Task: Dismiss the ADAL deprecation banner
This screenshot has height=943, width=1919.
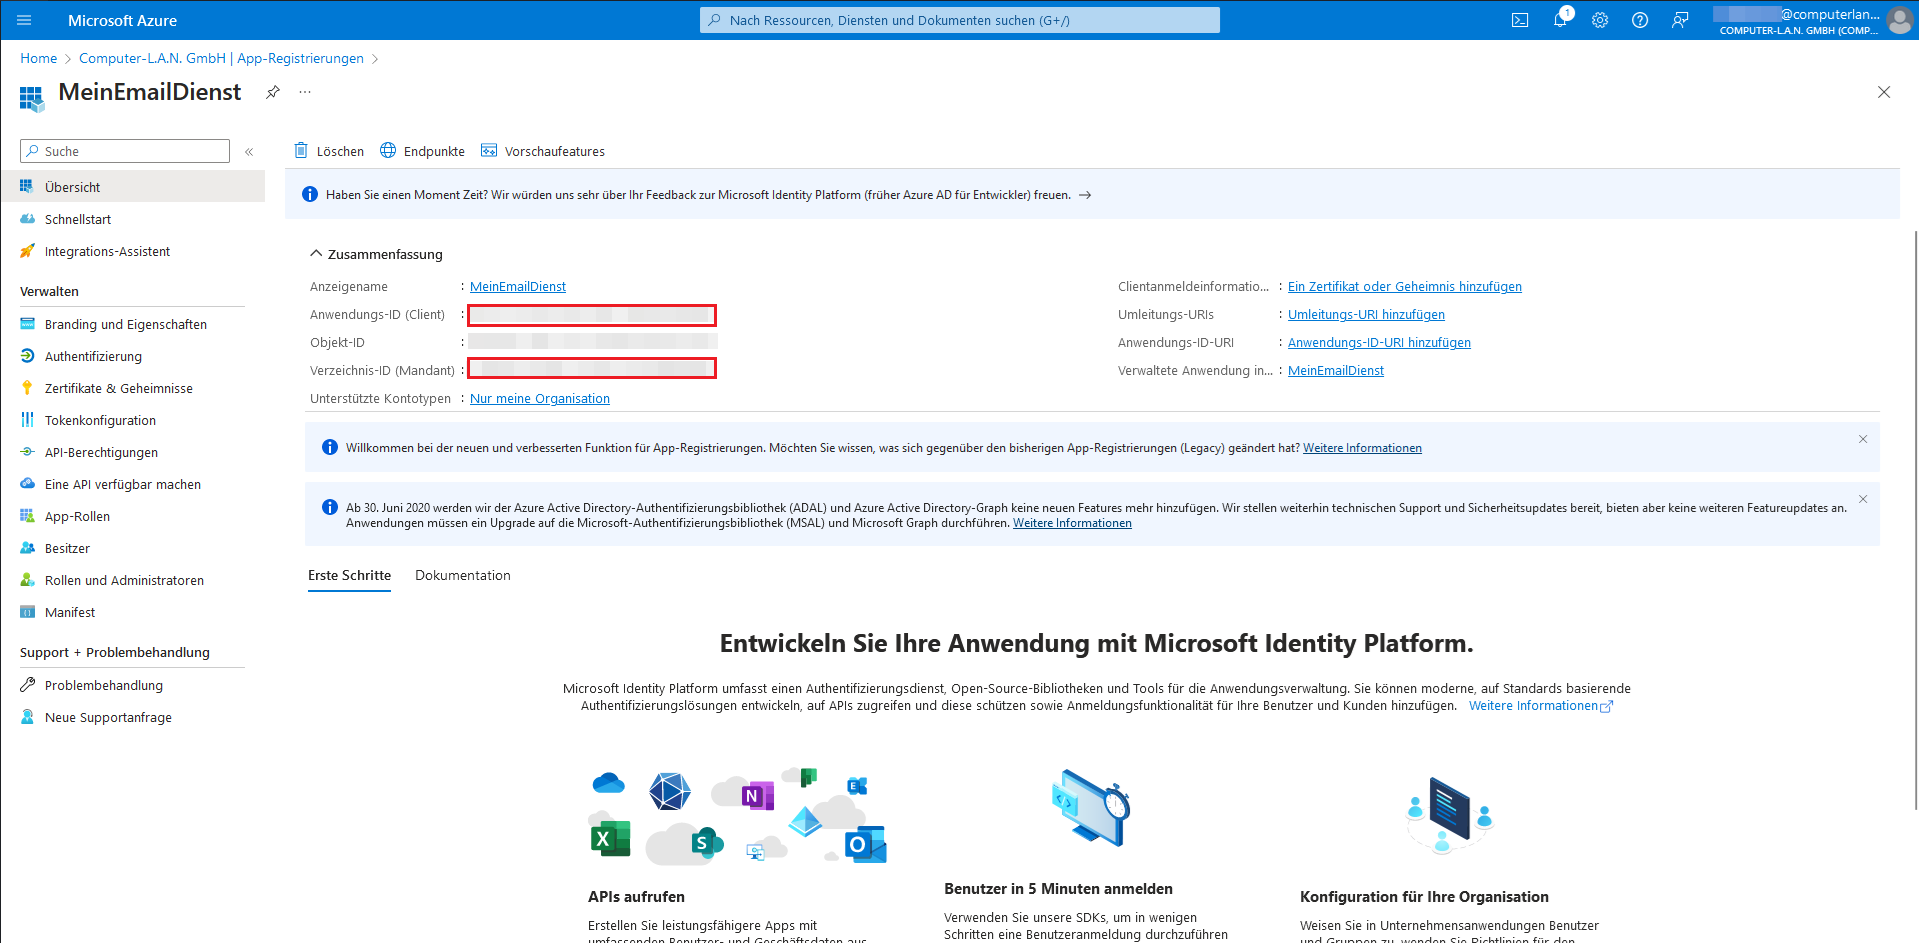Action: click(1863, 499)
